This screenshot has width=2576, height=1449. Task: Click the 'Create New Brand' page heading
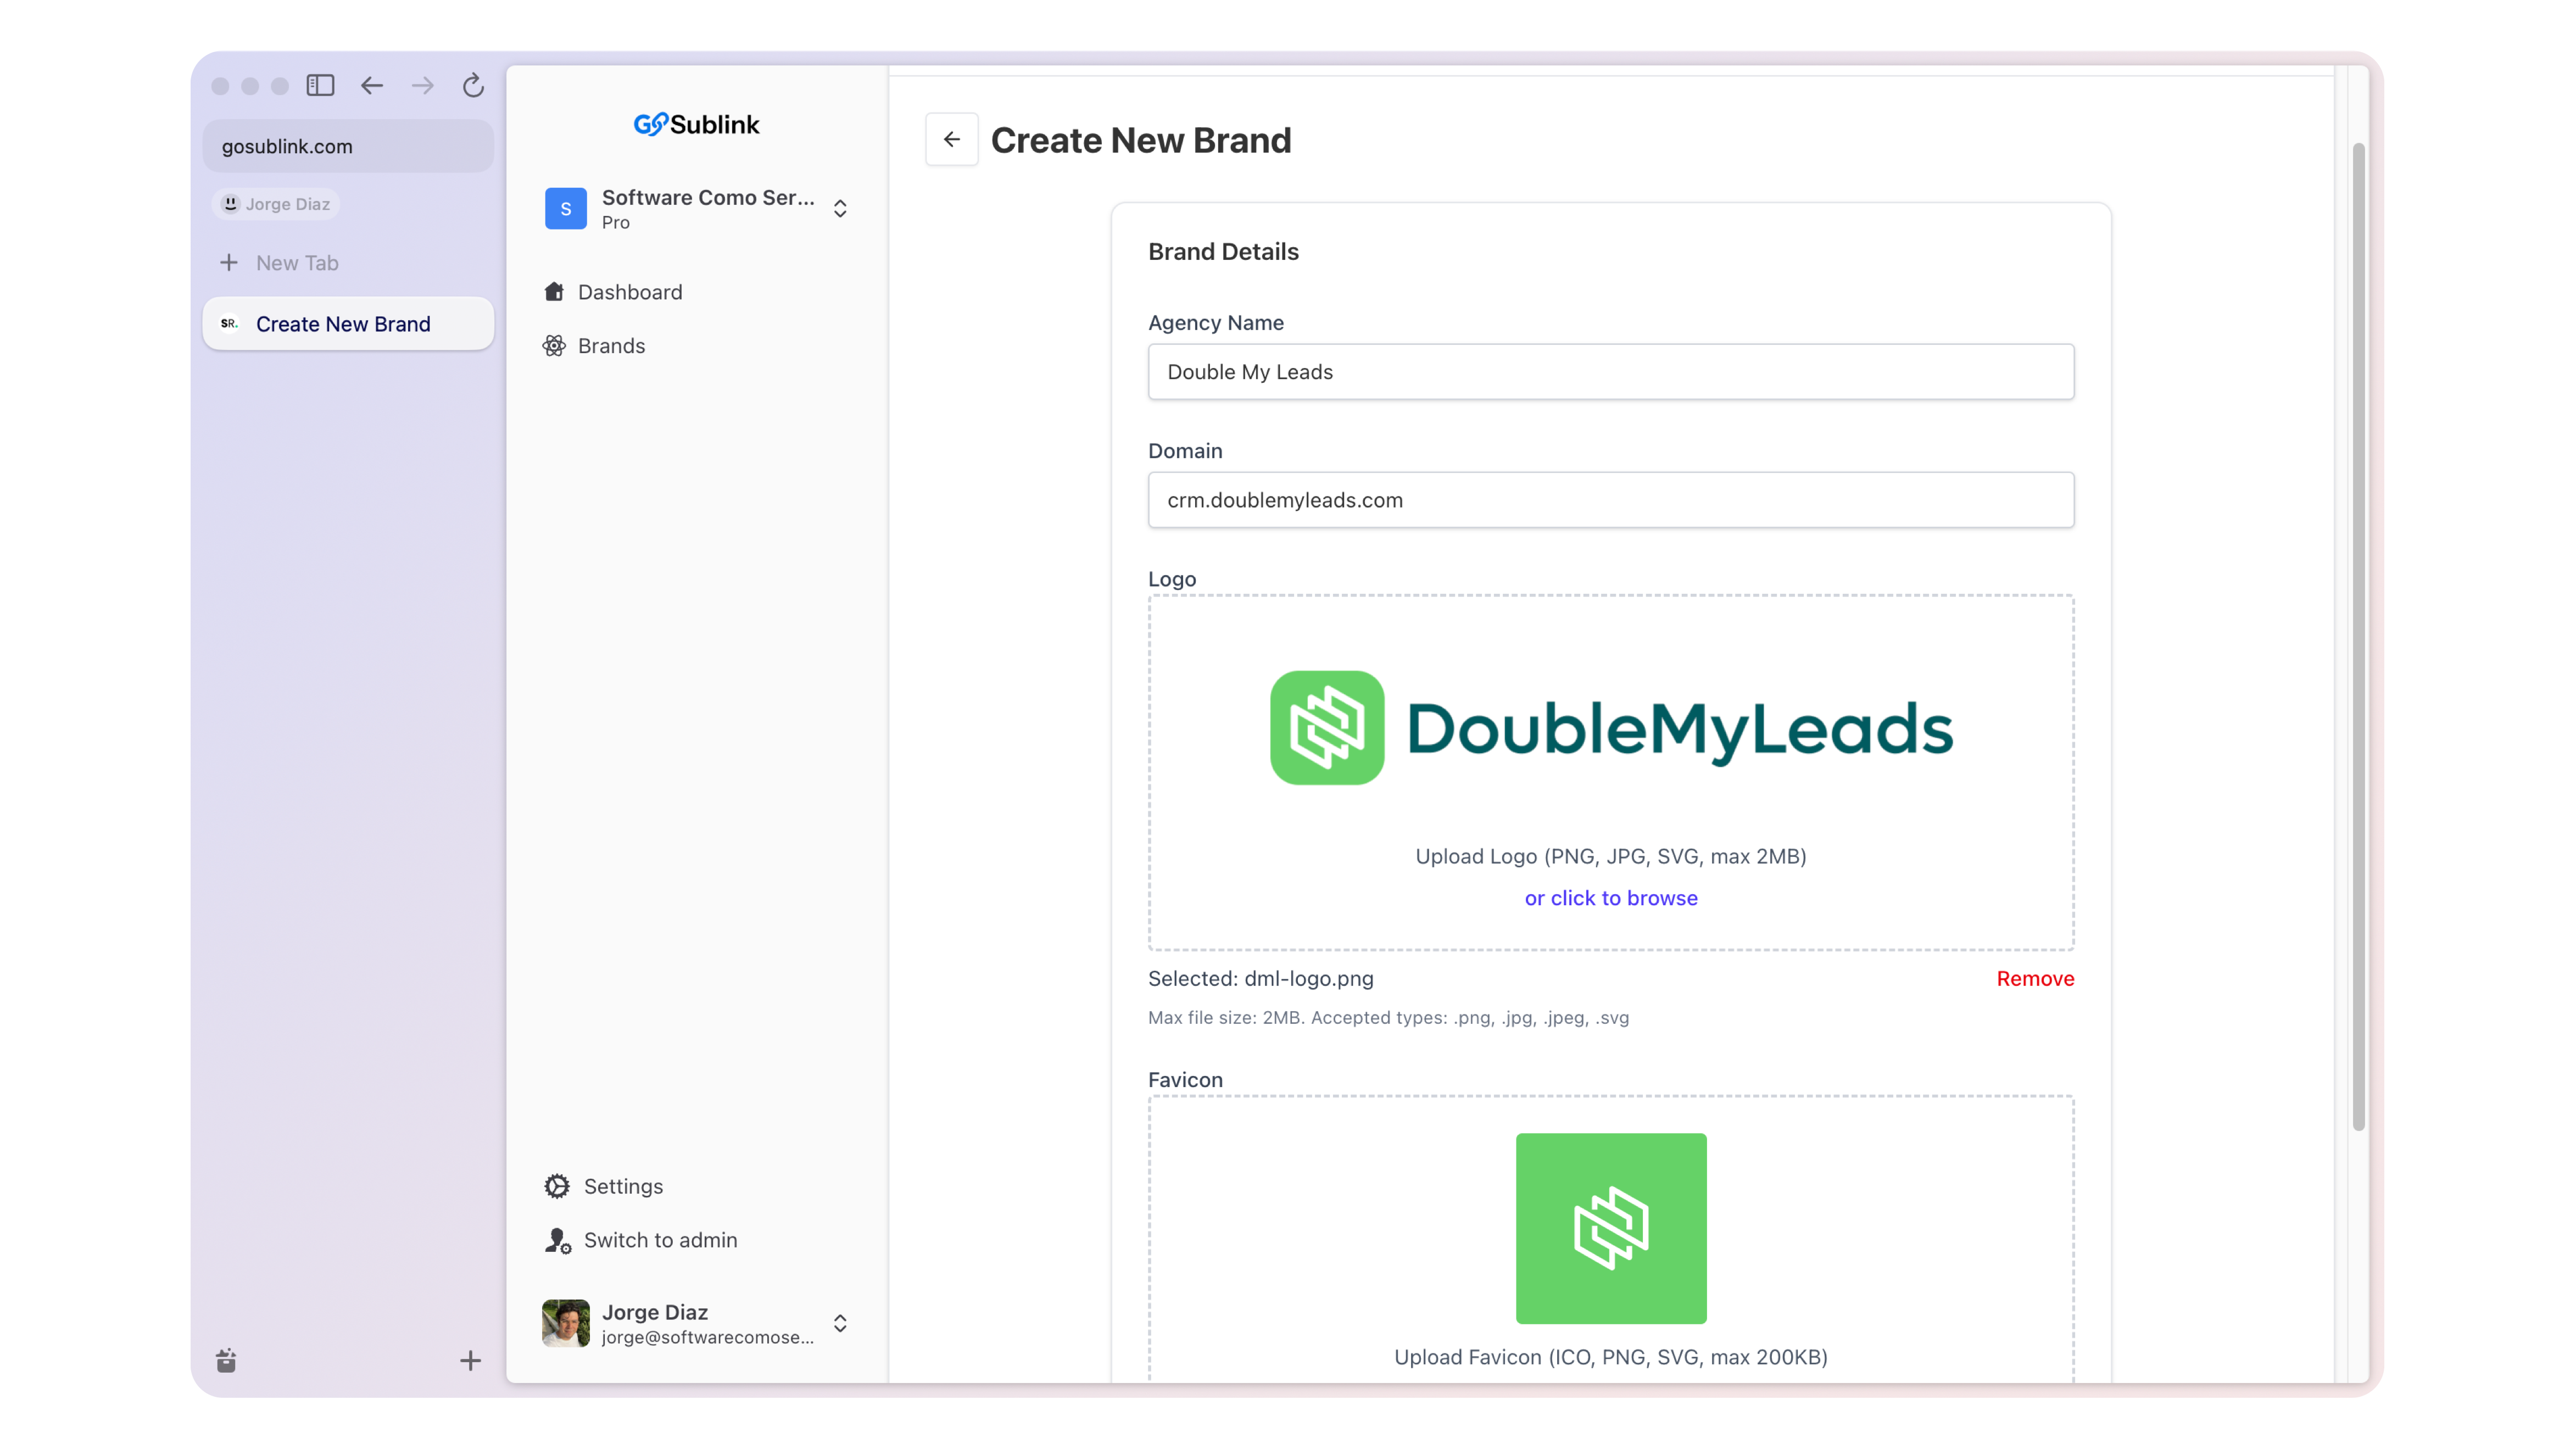point(1141,140)
